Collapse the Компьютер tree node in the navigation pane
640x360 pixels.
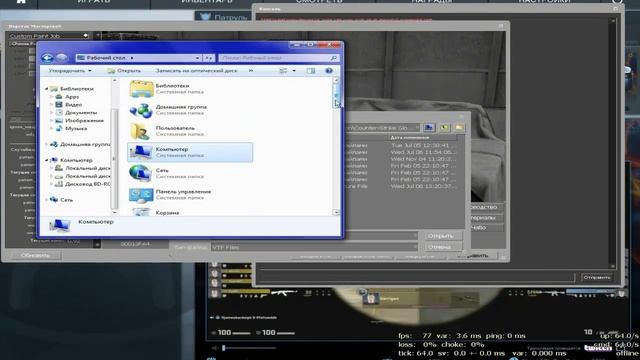pos(47,160)
